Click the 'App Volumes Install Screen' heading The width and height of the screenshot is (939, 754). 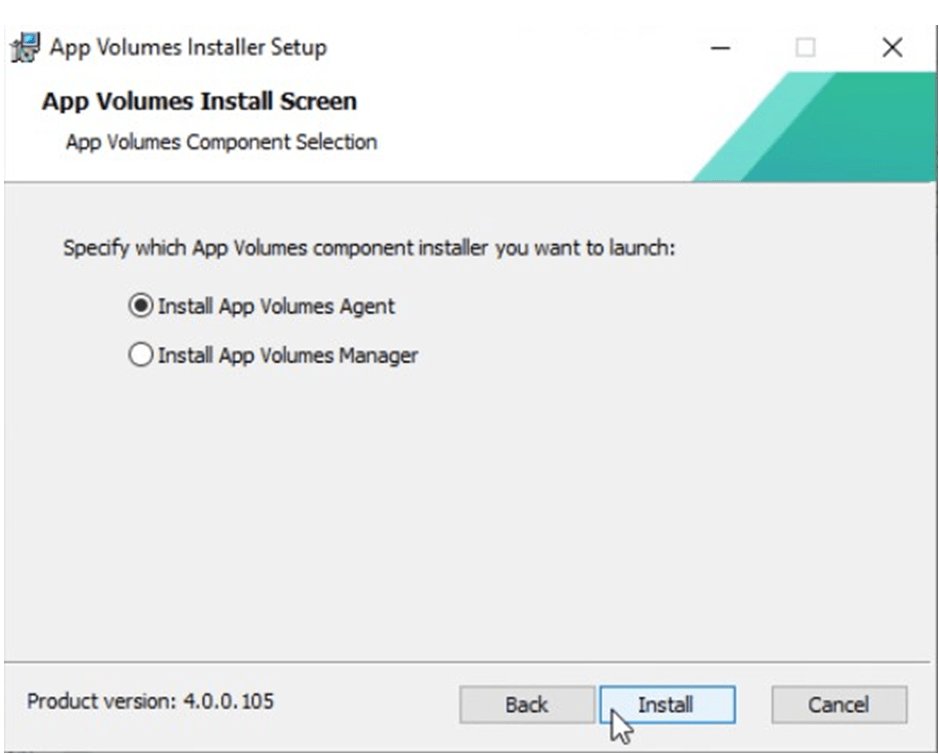[199, 101]
